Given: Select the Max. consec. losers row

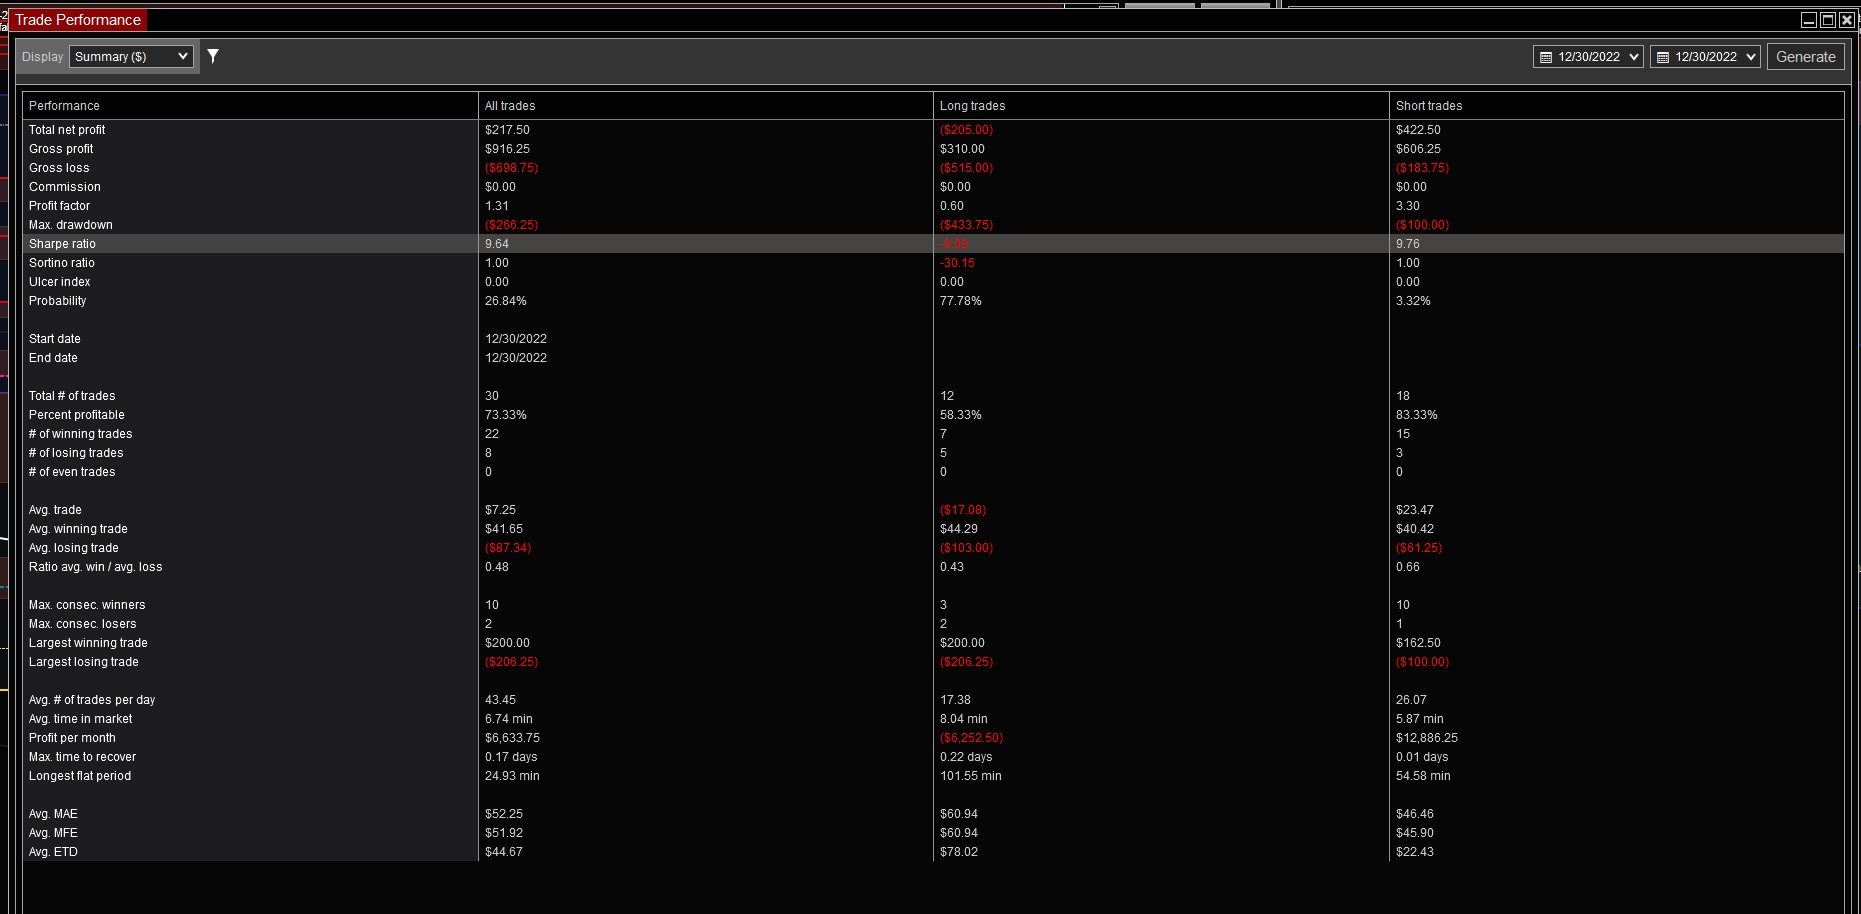Looking at the screenshot, I should [933, 624].
